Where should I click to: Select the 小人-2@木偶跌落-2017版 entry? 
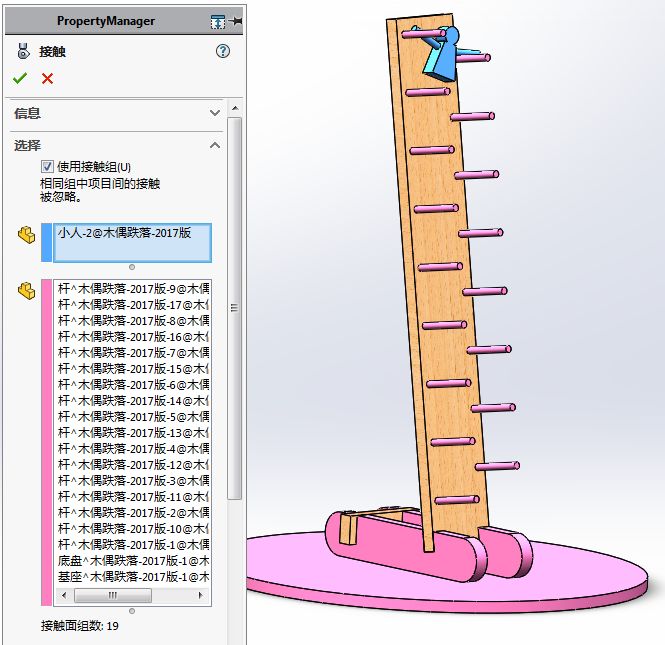(124, 233)
